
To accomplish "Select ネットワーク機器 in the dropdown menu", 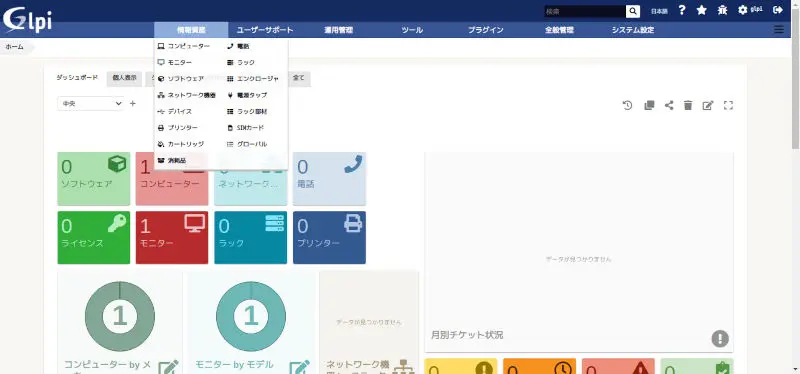I will [x=186, y=95].
